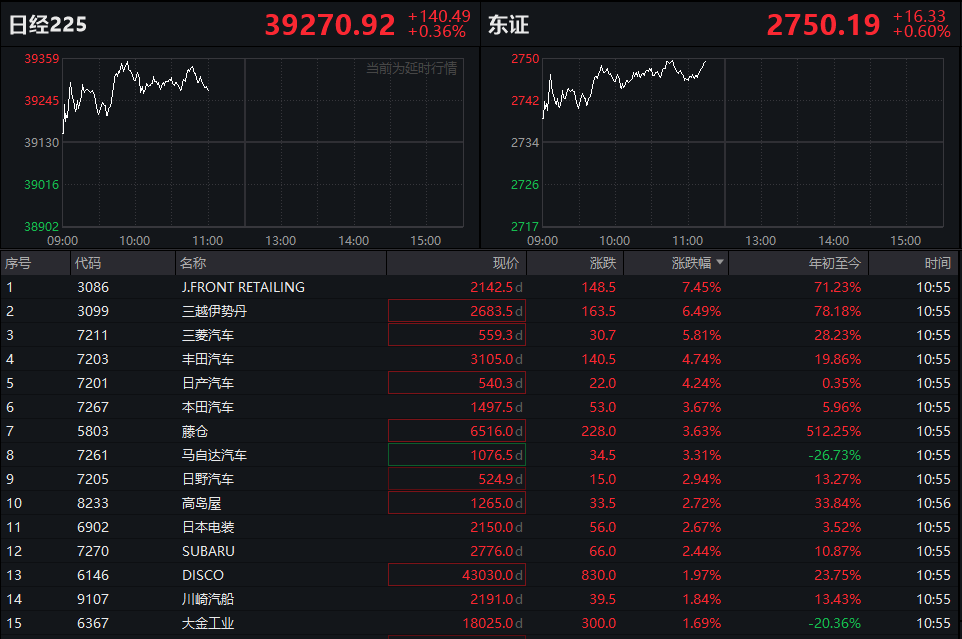Click the 代码 column header
Image resolution: width=962 pixels, height=639 pixels.
click(x=87, y=264)
